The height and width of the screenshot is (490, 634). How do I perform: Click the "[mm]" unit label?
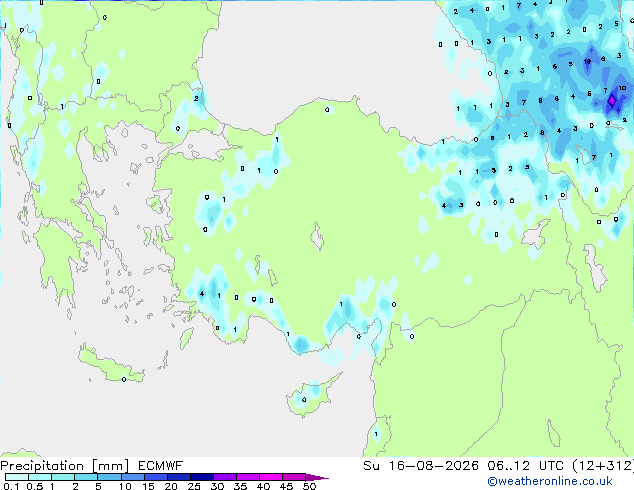(111, 466)
